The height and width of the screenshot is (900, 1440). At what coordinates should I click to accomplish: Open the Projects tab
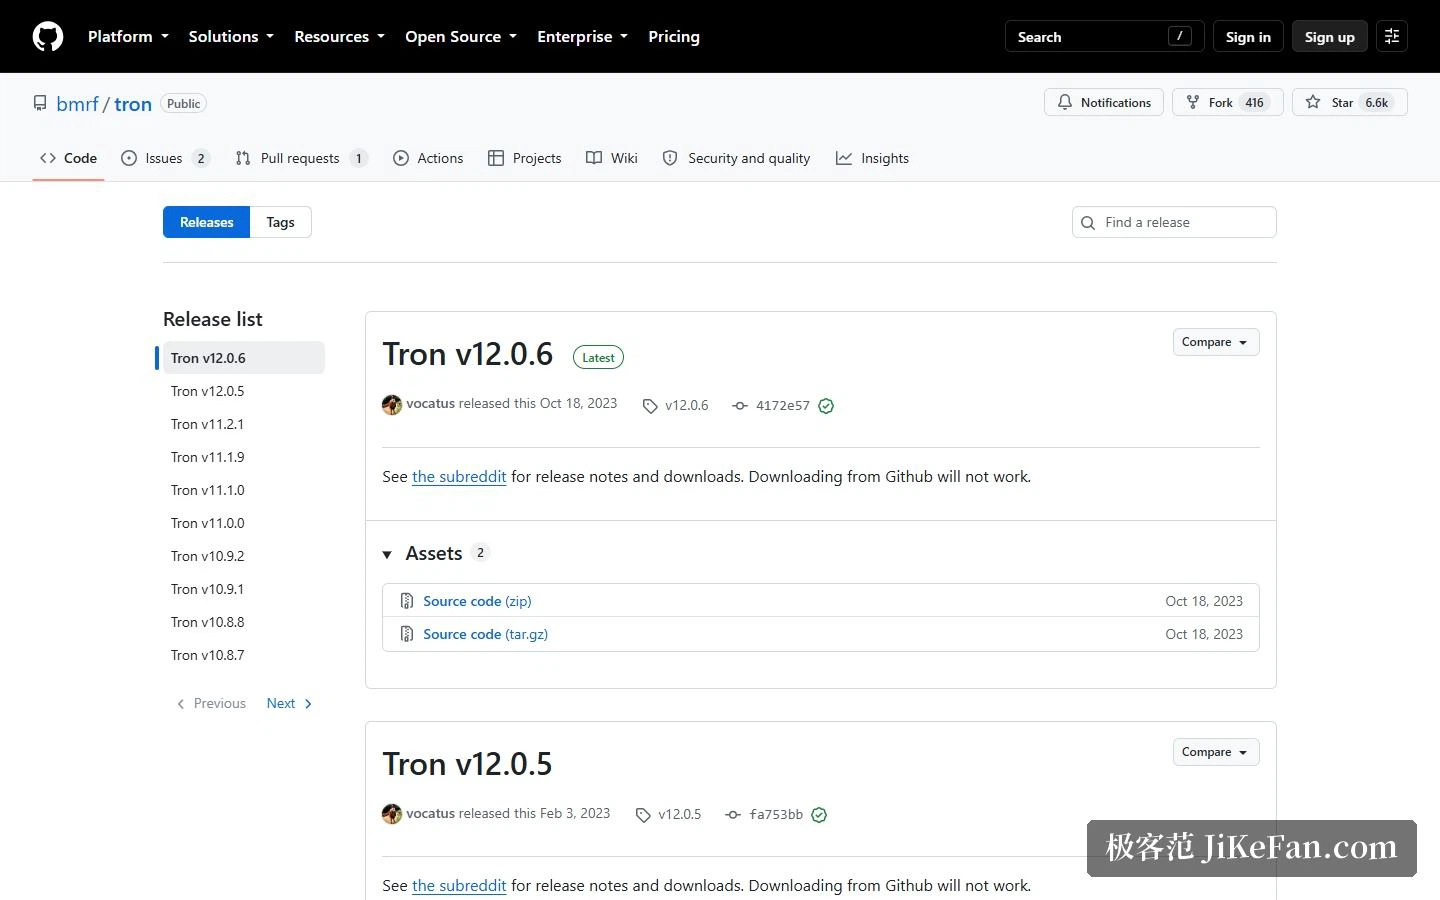524,158
